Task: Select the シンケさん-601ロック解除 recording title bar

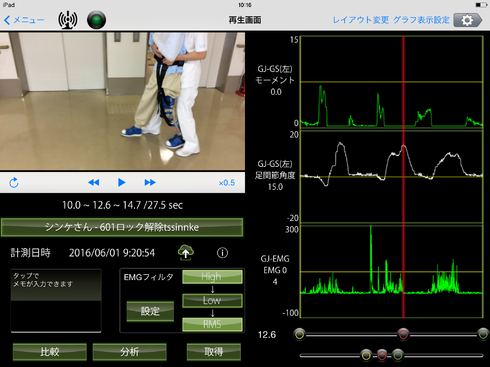Action: point(122,227)
